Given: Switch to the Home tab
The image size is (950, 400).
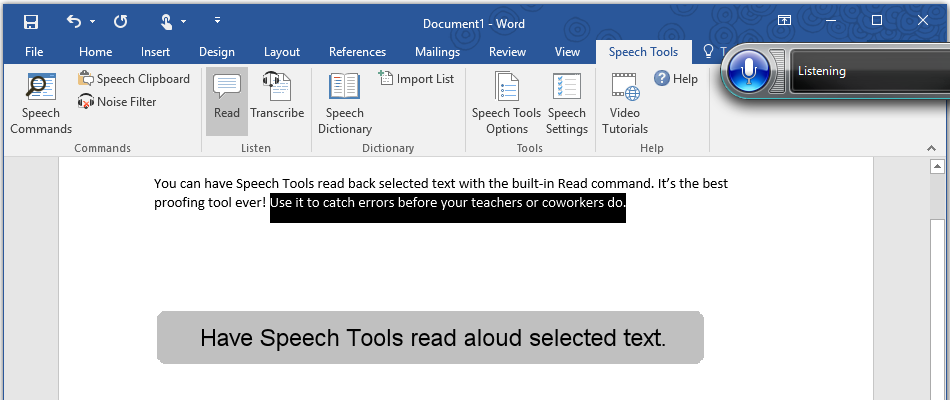Looking at the screenshot, I should (x=96, y=52).
